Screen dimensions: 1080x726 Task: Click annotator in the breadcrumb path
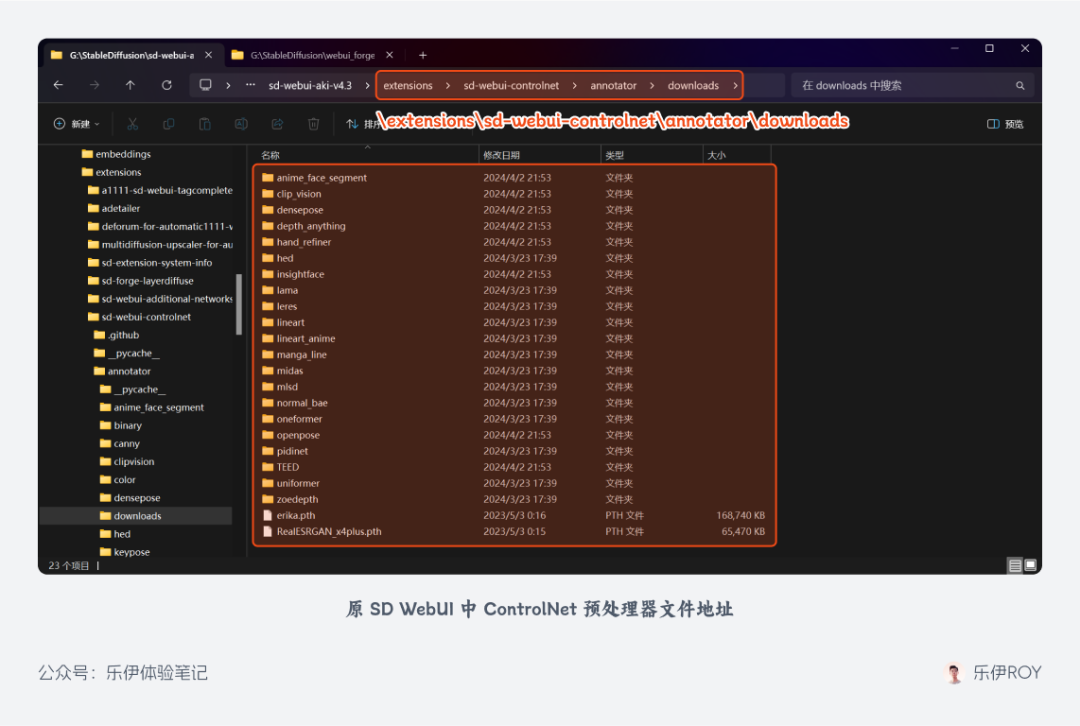[613, 85]
